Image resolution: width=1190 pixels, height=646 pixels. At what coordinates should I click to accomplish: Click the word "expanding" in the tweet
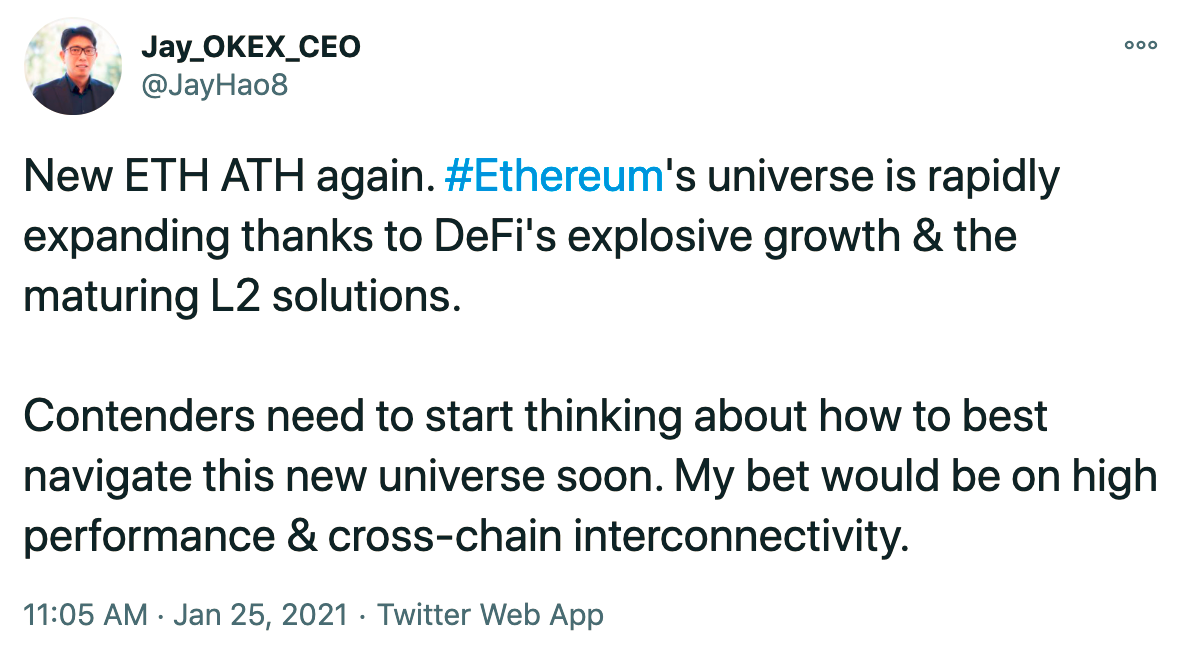(x=127, y=238)
